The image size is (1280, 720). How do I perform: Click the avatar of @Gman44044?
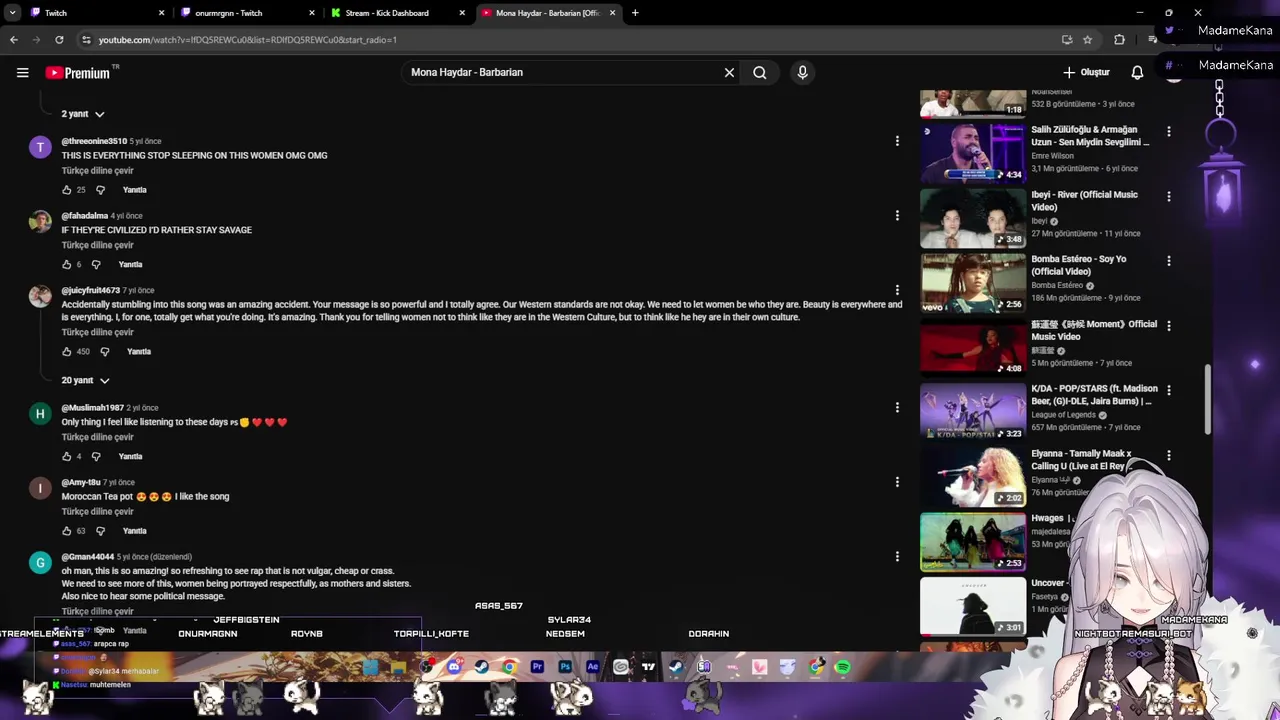(40, 563)
